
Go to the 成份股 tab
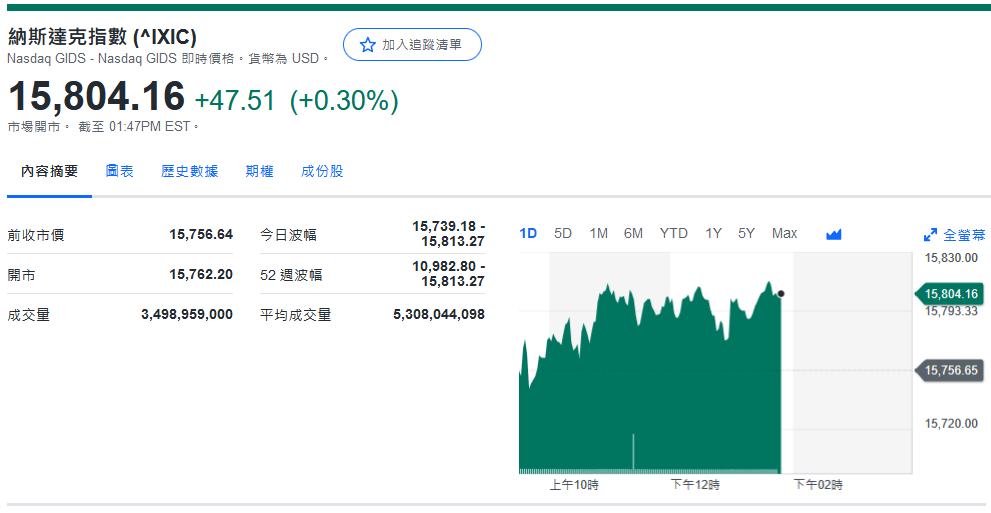click(322, 171)
